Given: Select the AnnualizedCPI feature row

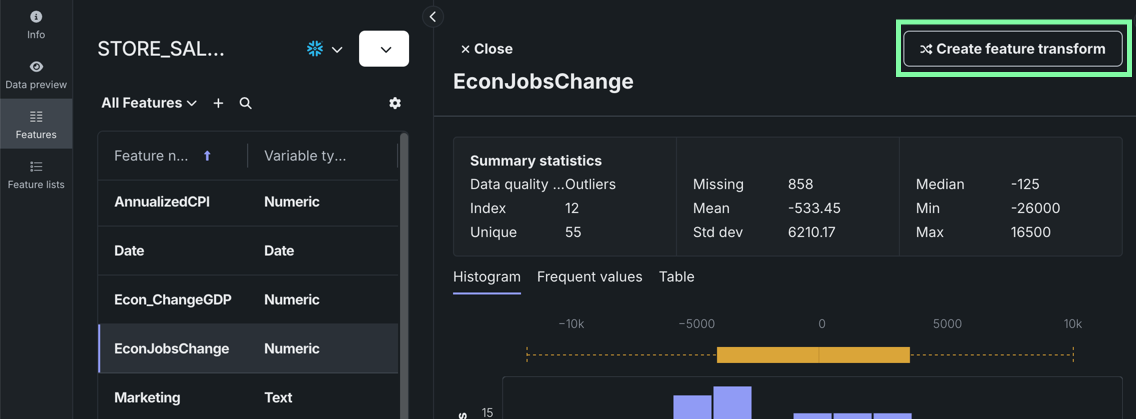Looking at the screenshot, I should [x=162, y=202].
